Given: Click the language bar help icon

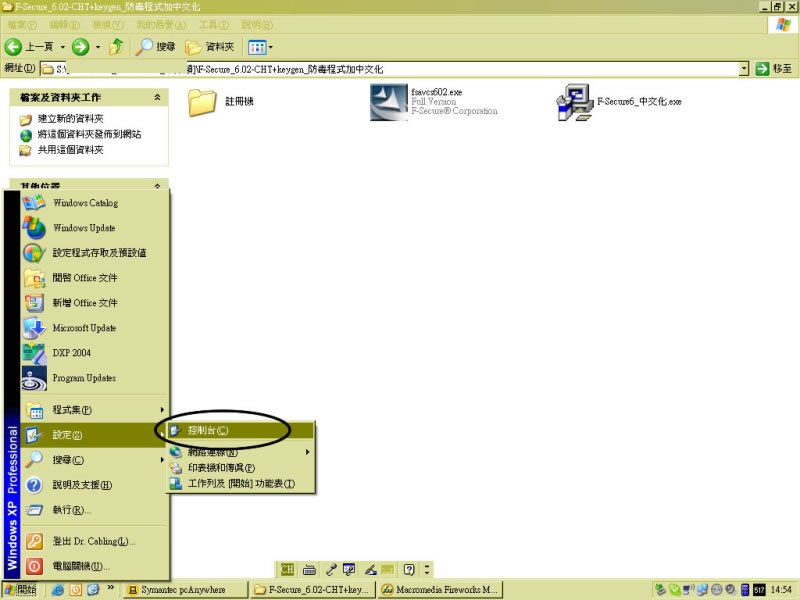Looking at the screenshot, I should (x=409, y=569).
